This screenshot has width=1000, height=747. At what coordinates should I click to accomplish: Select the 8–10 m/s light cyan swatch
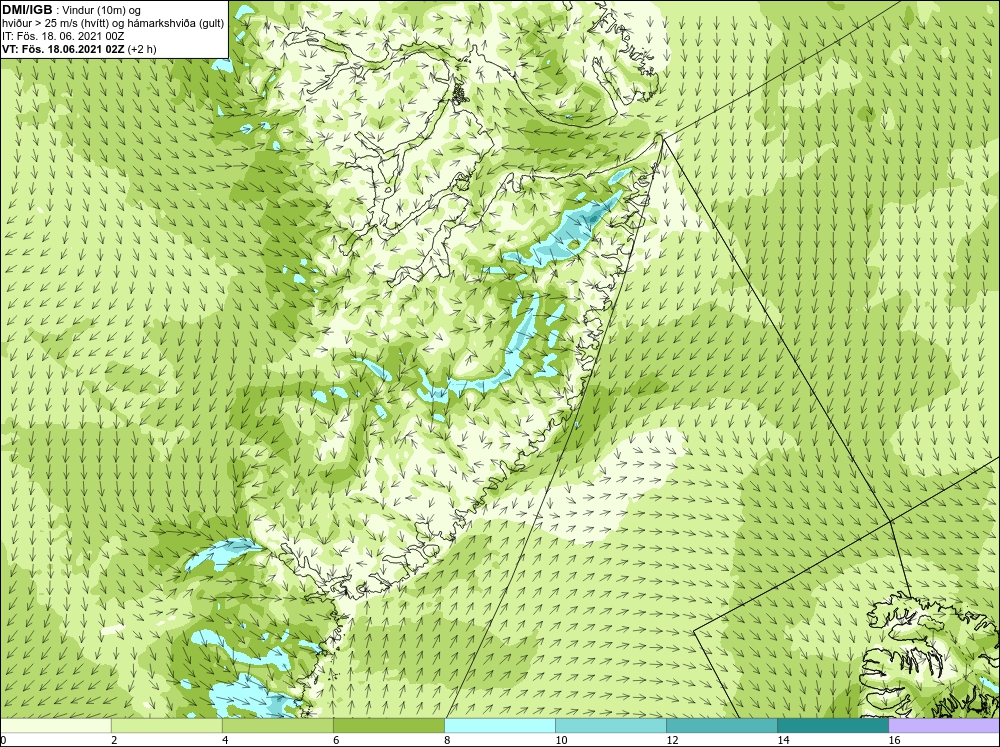(499, 725)
